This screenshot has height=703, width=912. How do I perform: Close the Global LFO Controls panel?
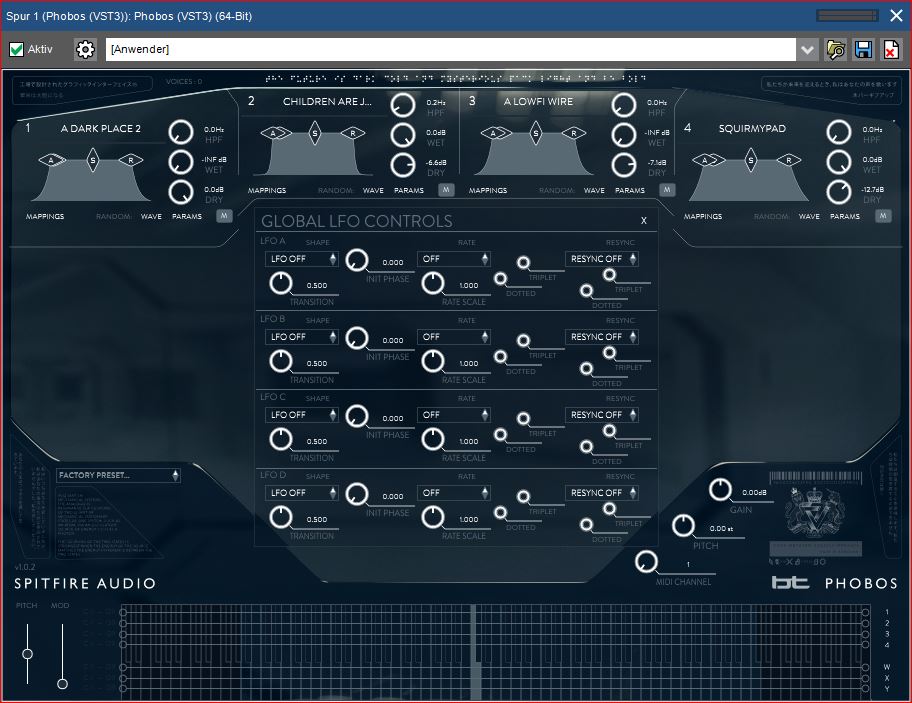coord(644,220)
